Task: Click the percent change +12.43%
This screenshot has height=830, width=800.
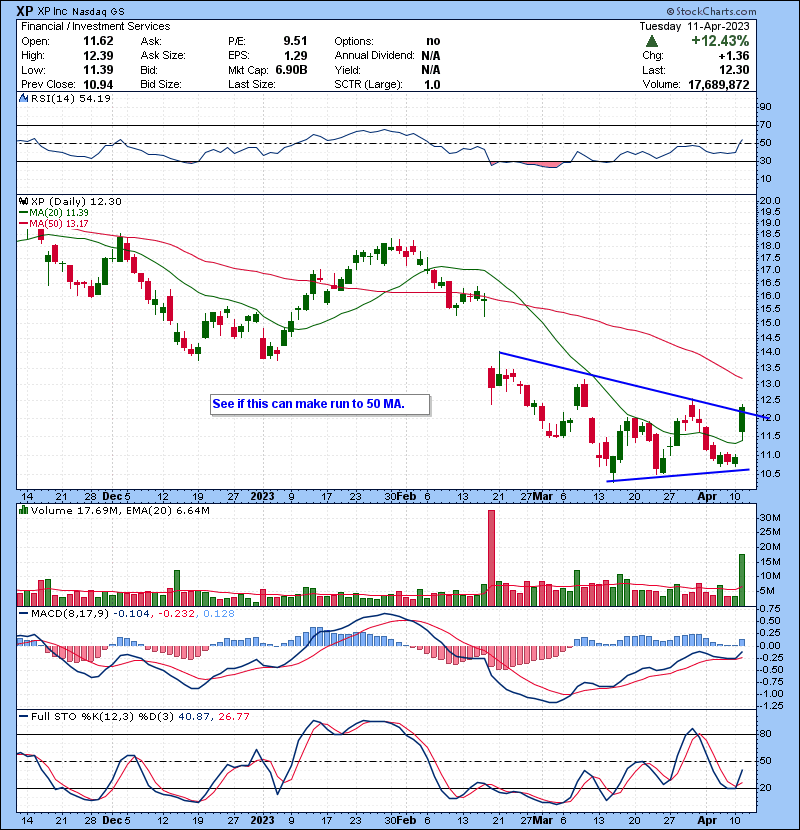Action: click(x=720, y=41)
